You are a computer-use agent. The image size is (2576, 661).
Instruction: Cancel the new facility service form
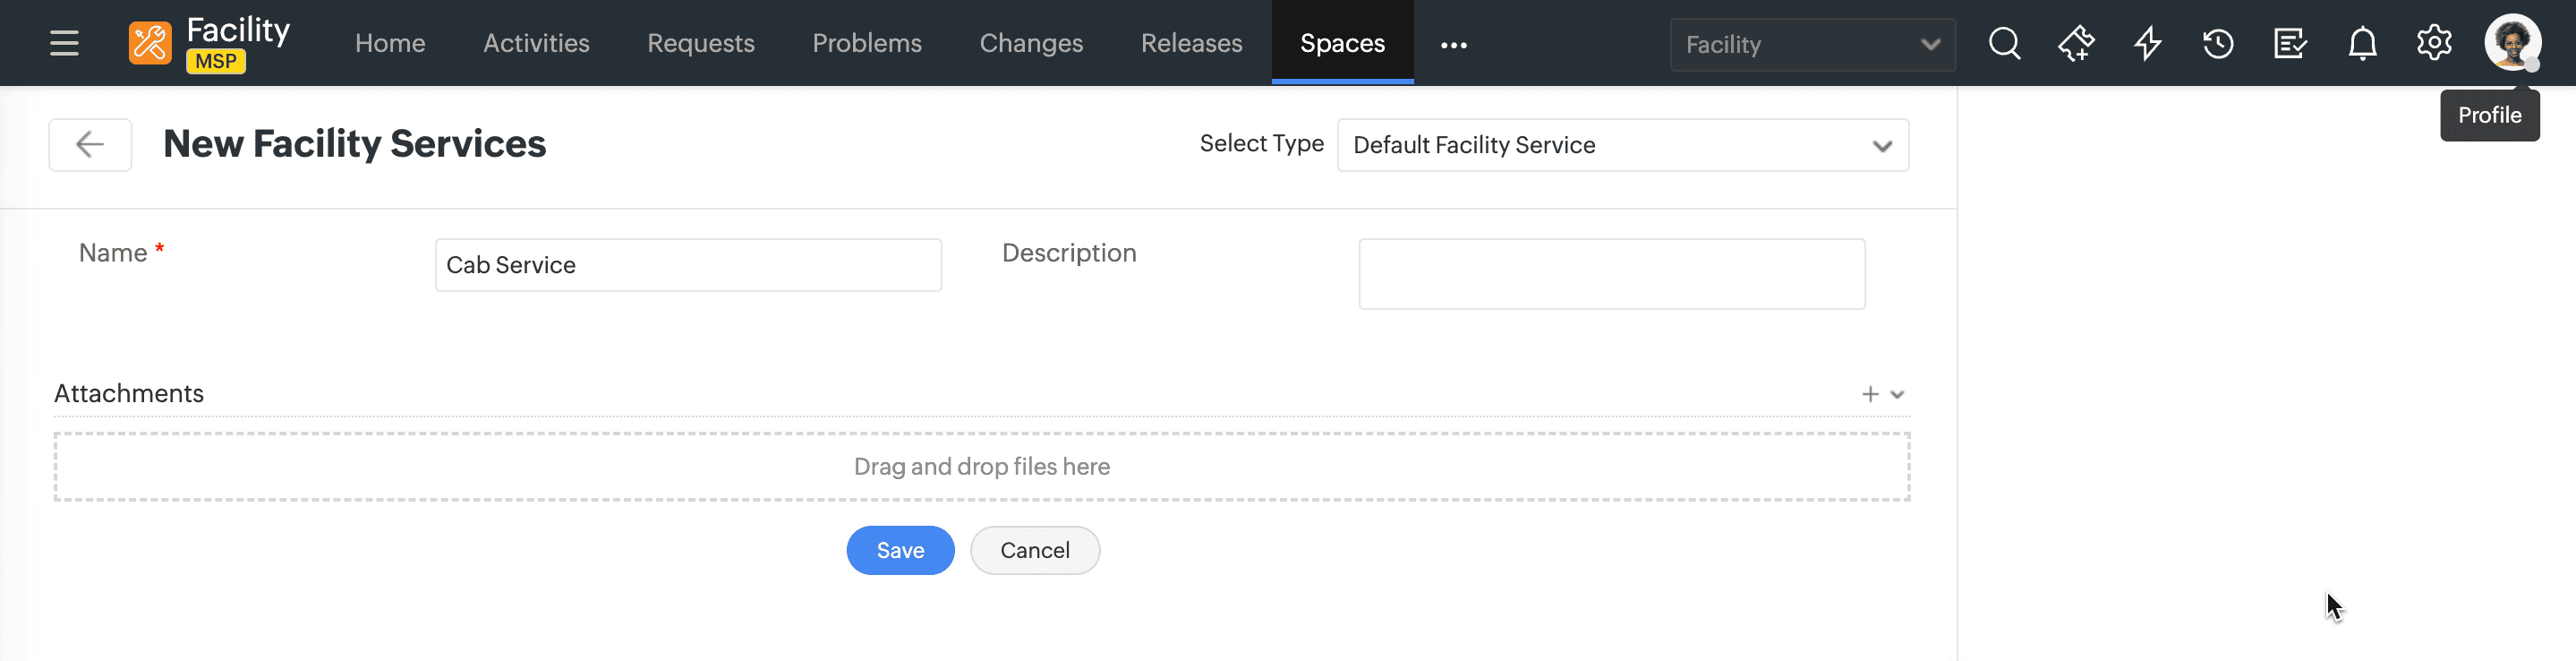pos(1034,550)
